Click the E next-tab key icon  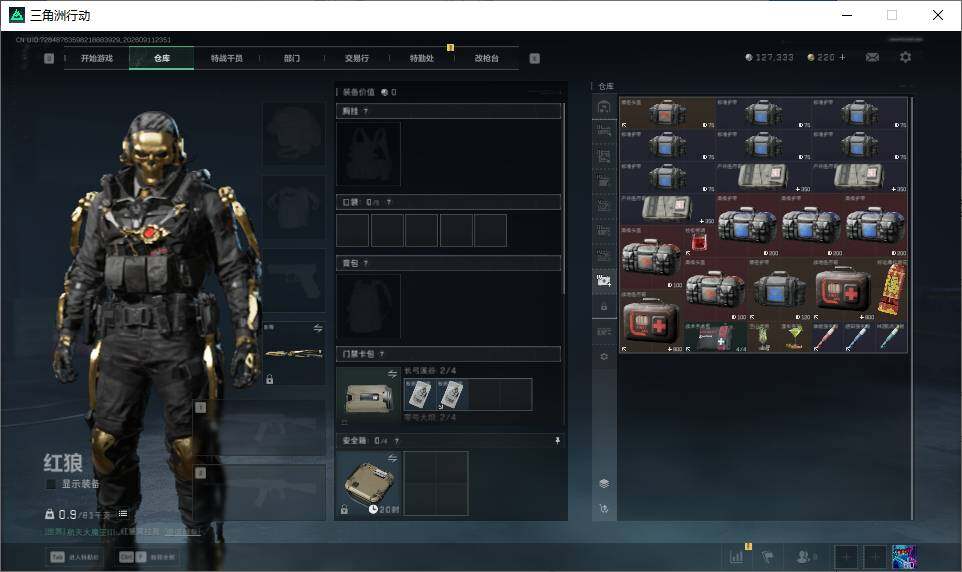click(x=534, y=58)
